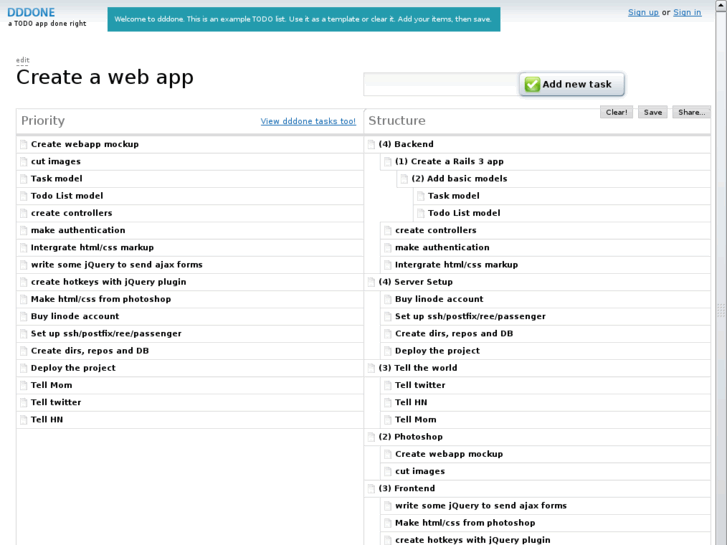Click the page icon beside Create a Rails 3 app
Image resolution: width=727 pixels, height=545 pixels.
(388, 162)
